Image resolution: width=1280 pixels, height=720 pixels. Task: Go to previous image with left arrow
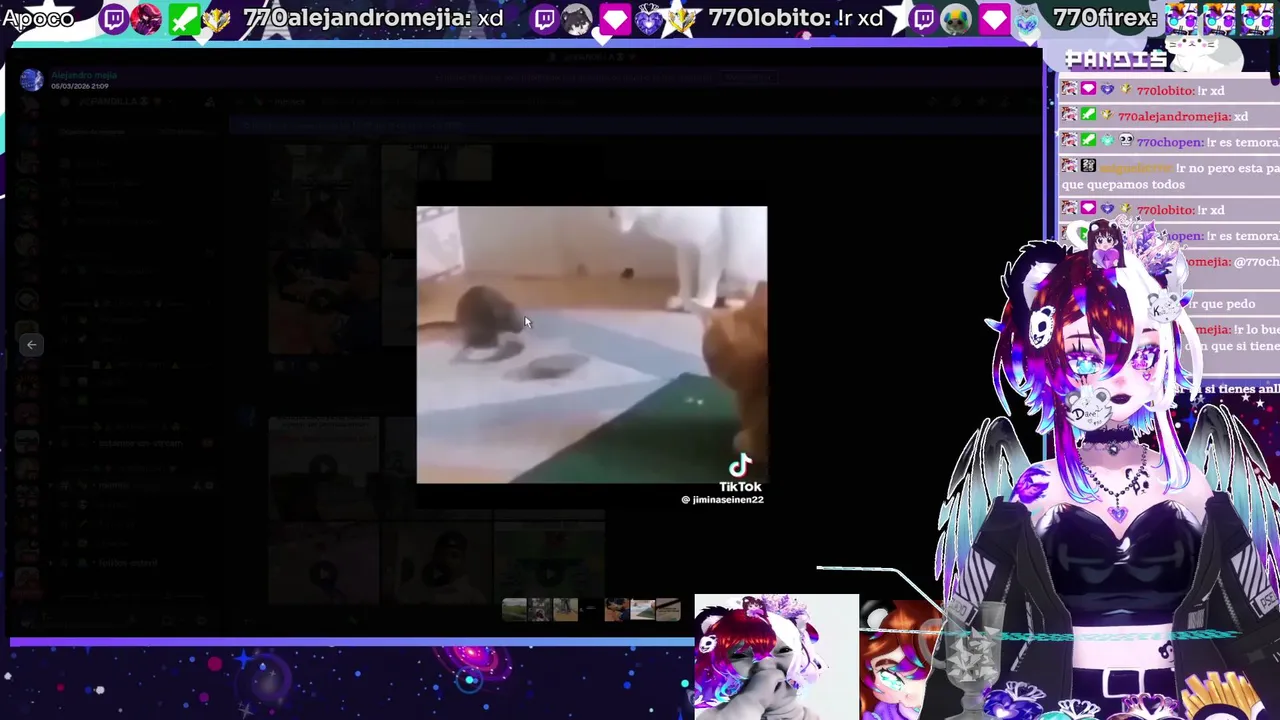[x=31, y=344]
